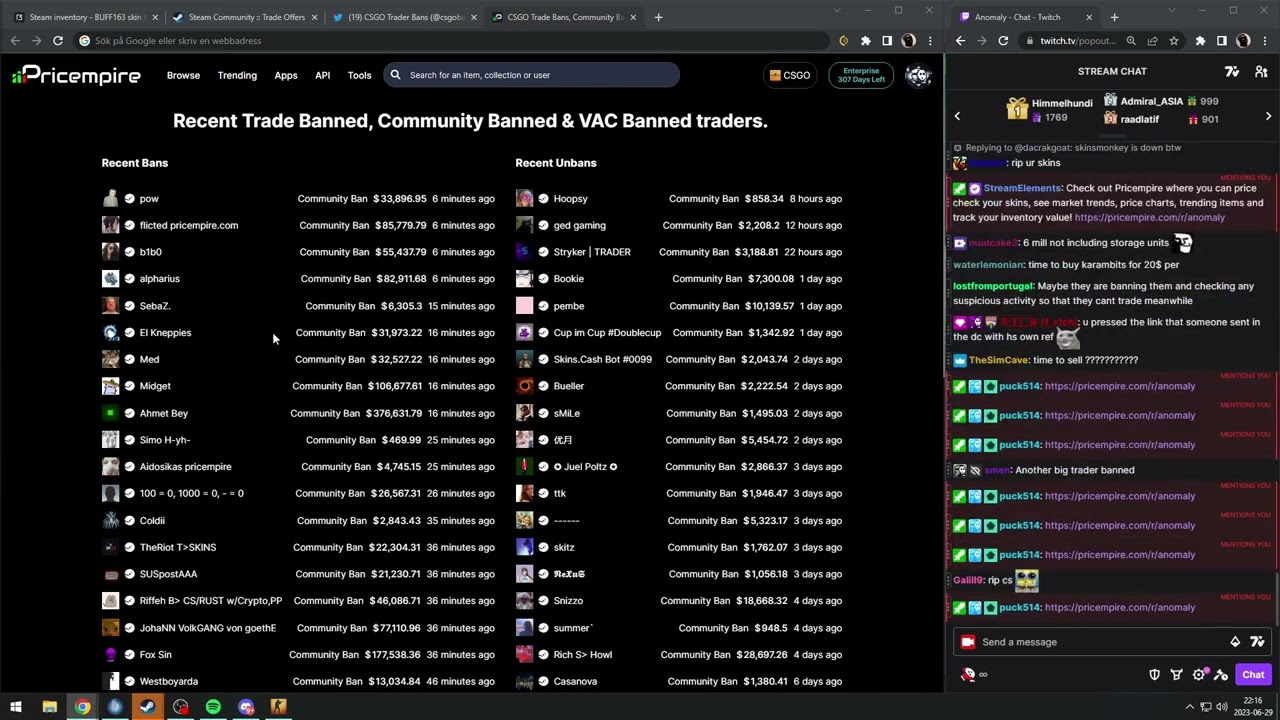Click the taskbar clock showing 22:16
This screenshot has height=720, width=1280.
[x=1254, y=706]
